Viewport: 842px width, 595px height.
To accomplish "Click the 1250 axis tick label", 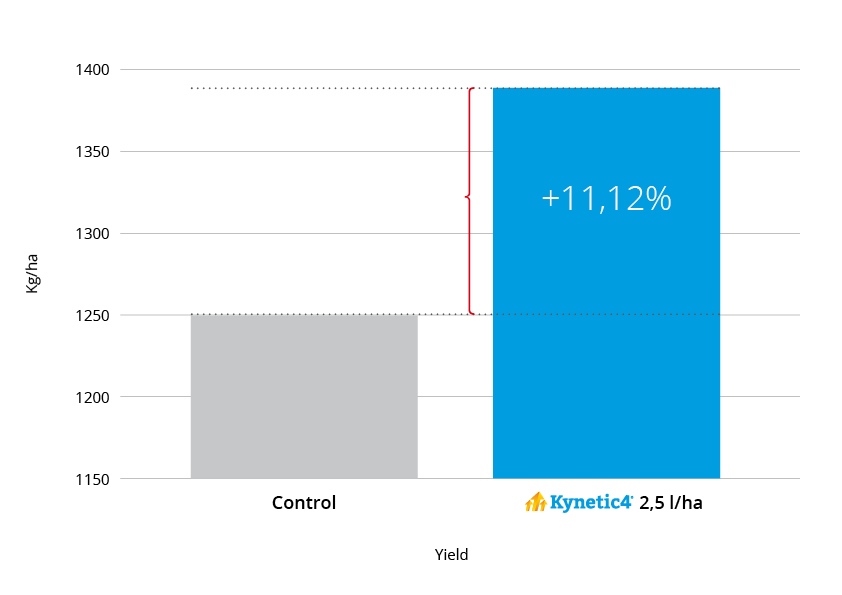I will point(92,316).
